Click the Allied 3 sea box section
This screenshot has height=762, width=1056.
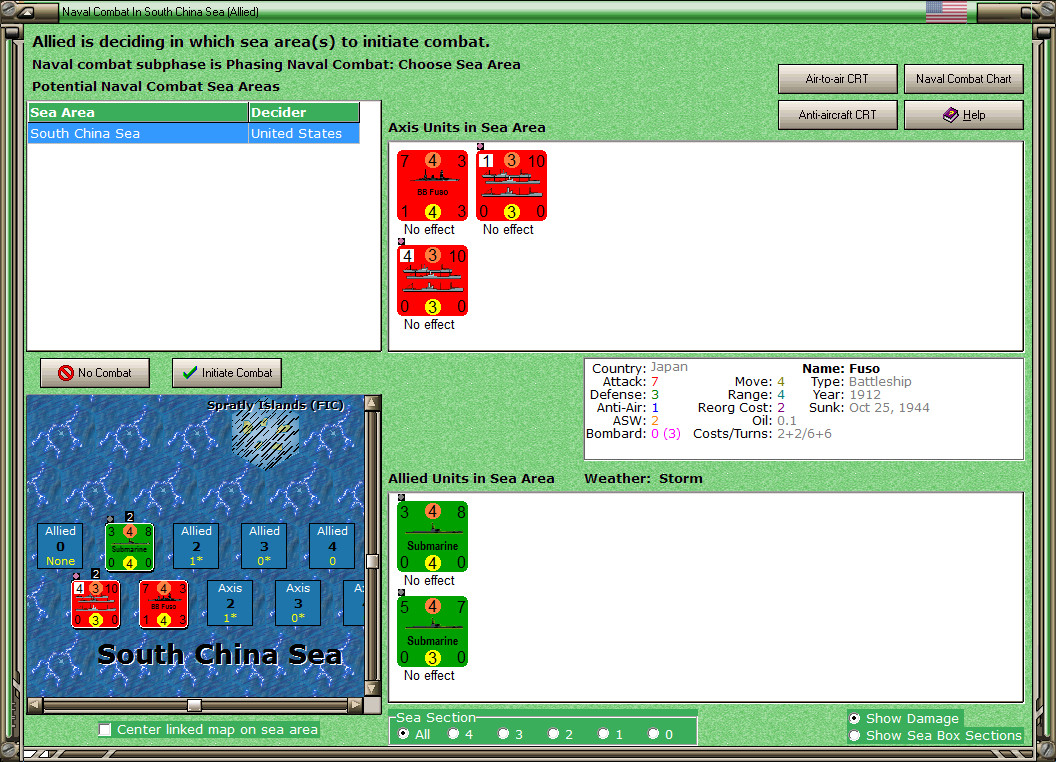coord(264,546)
